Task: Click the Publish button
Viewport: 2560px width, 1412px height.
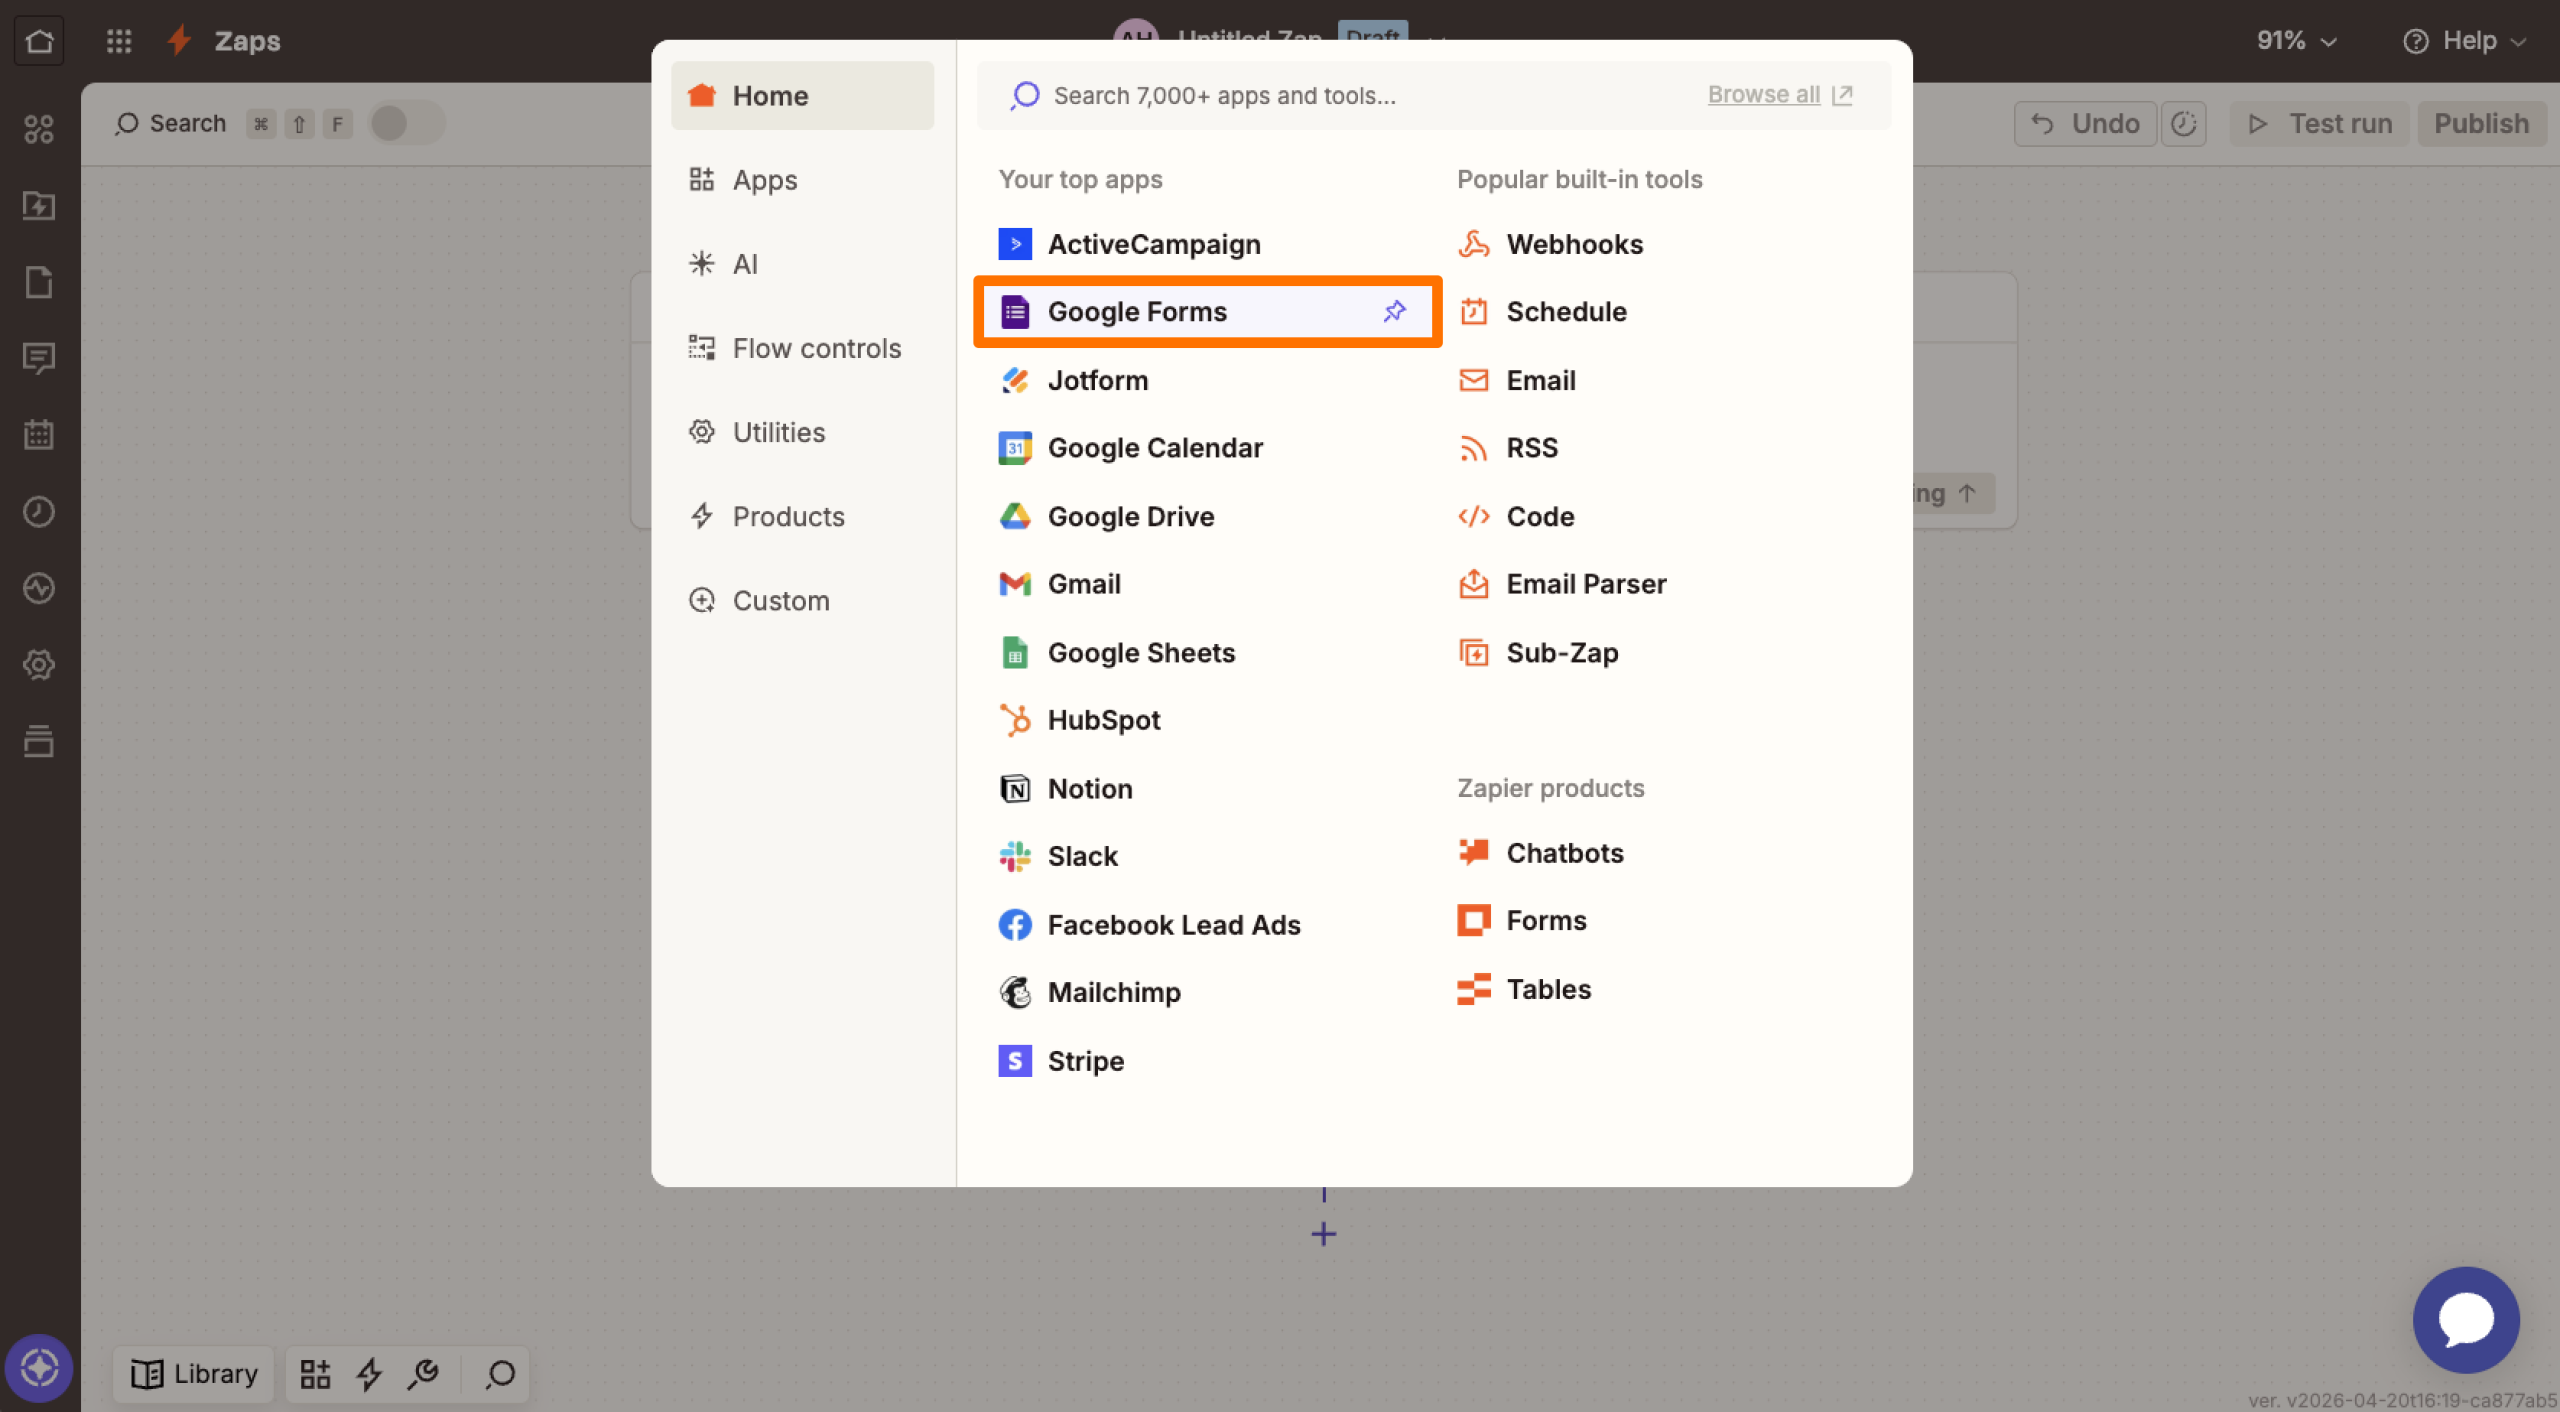Action: pos(2481,123)
